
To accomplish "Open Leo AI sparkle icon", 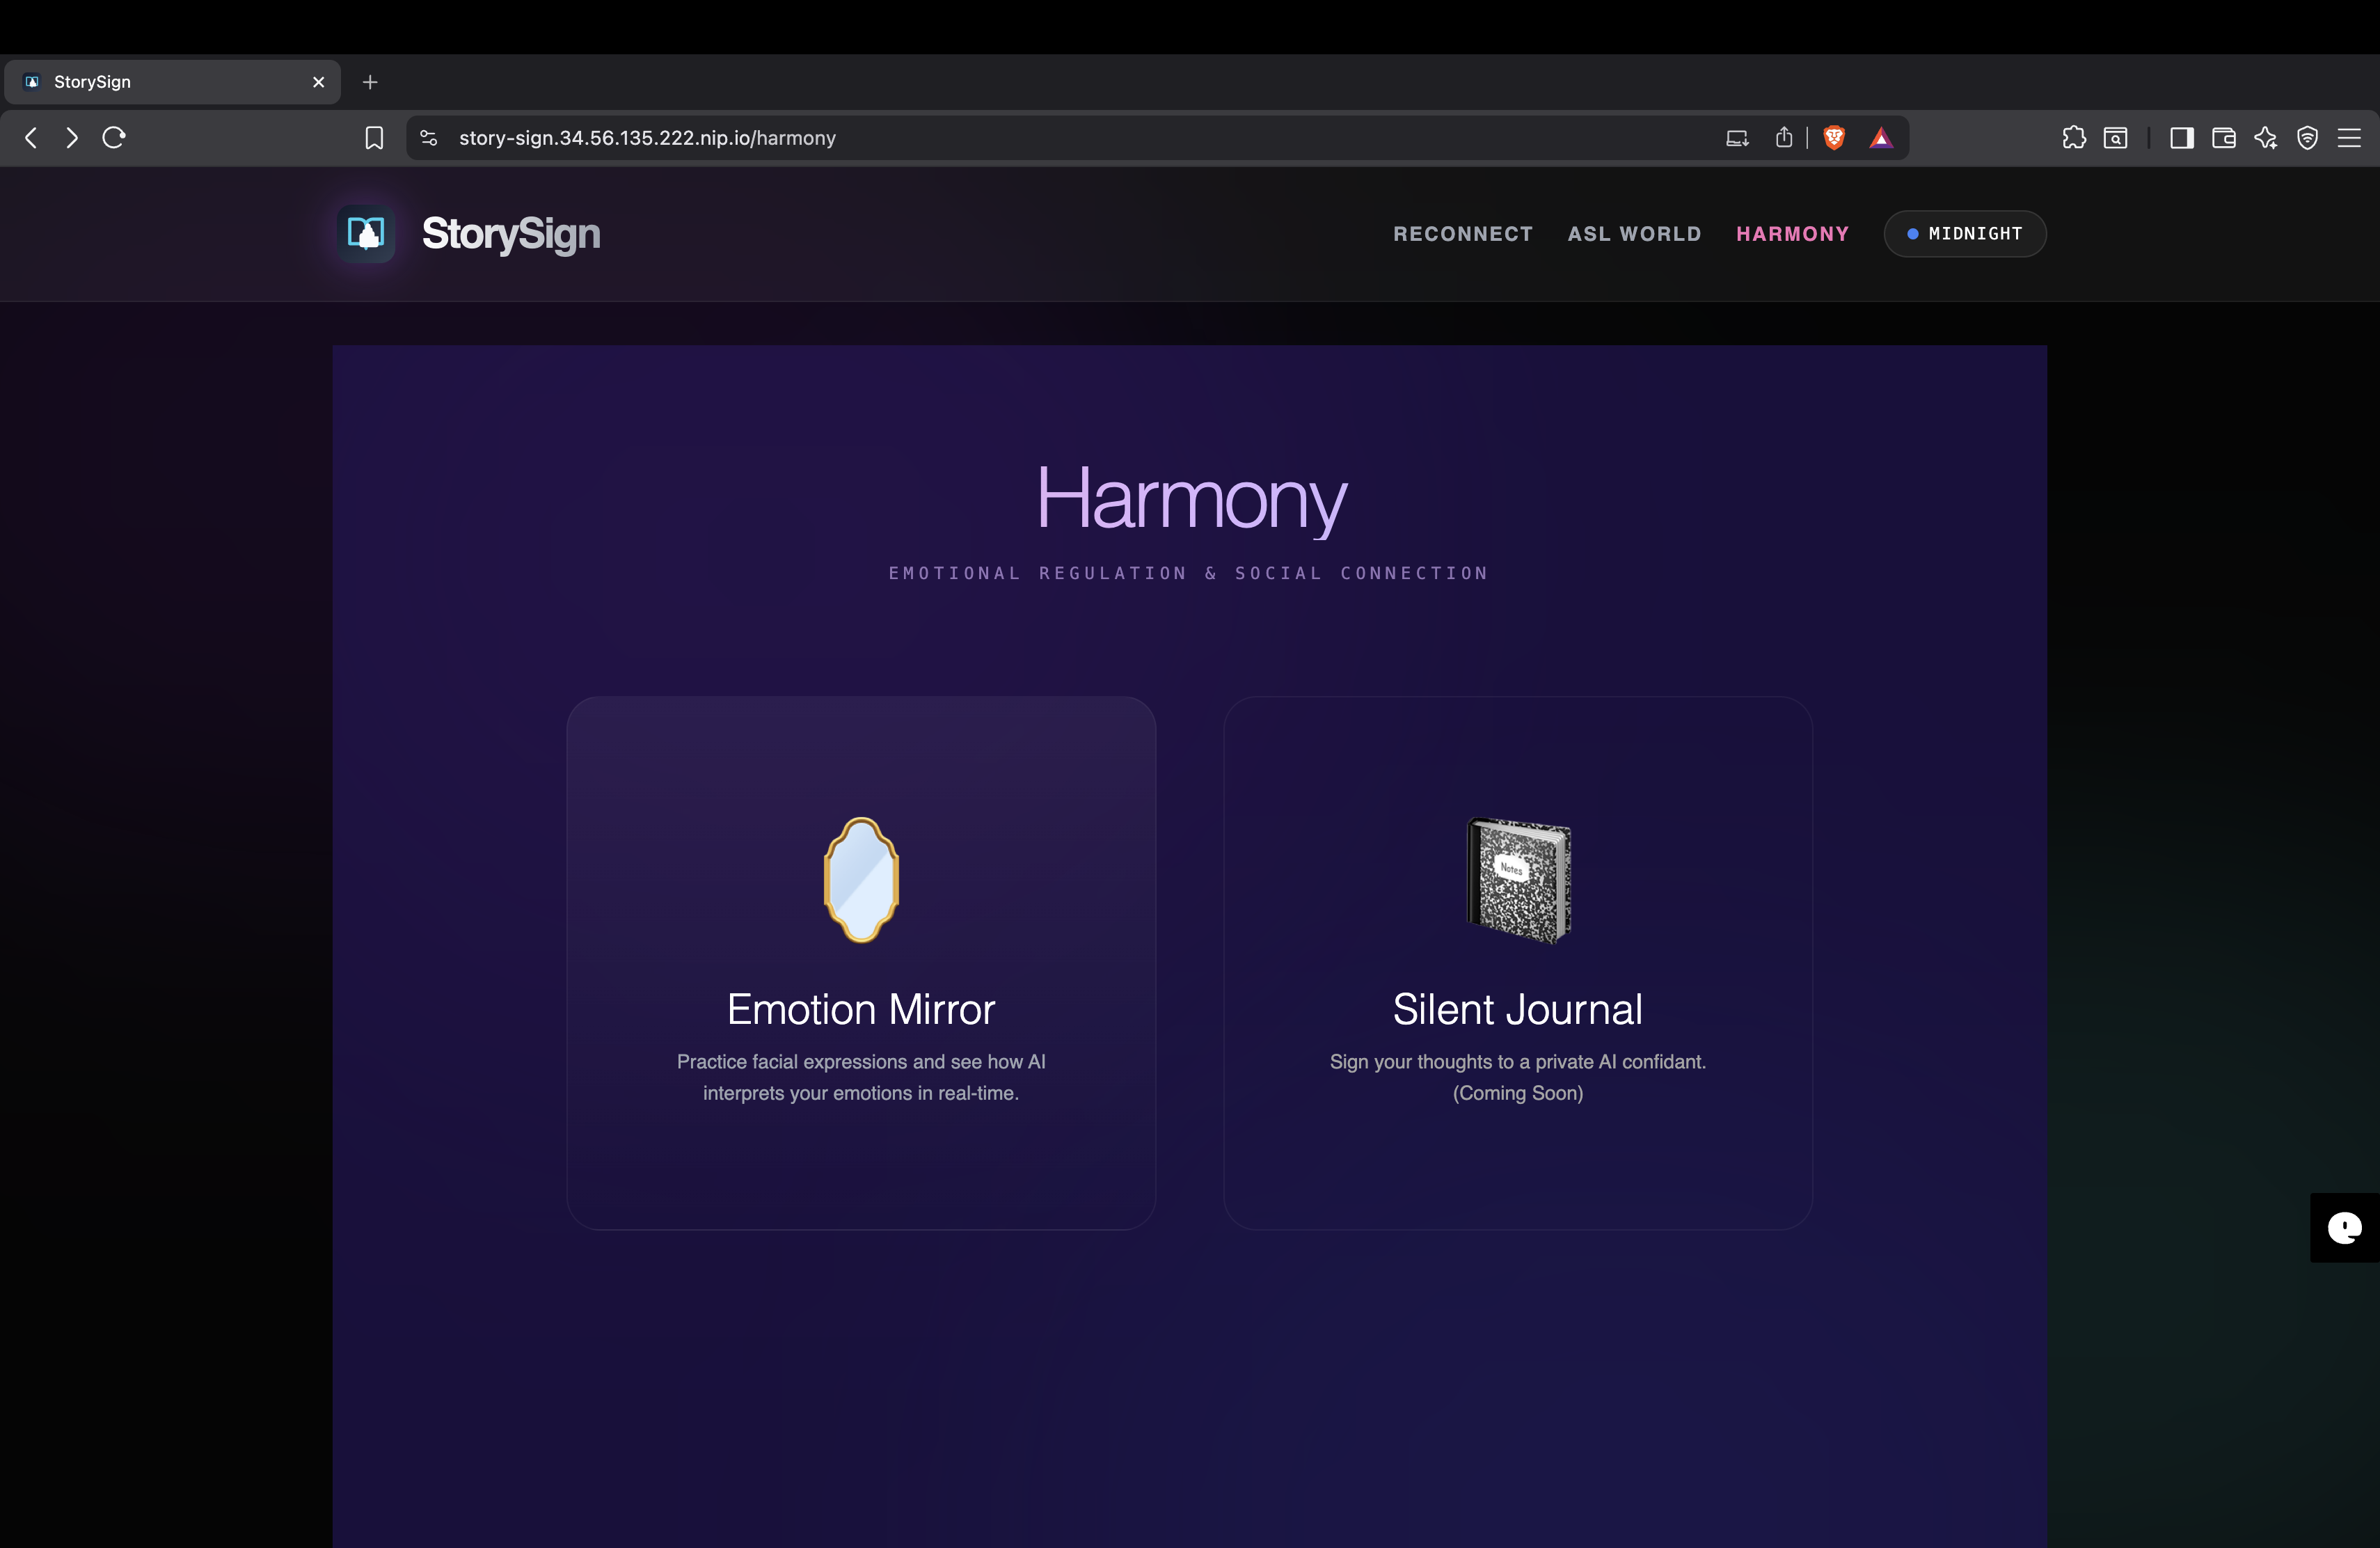I will click(2265, 138).
